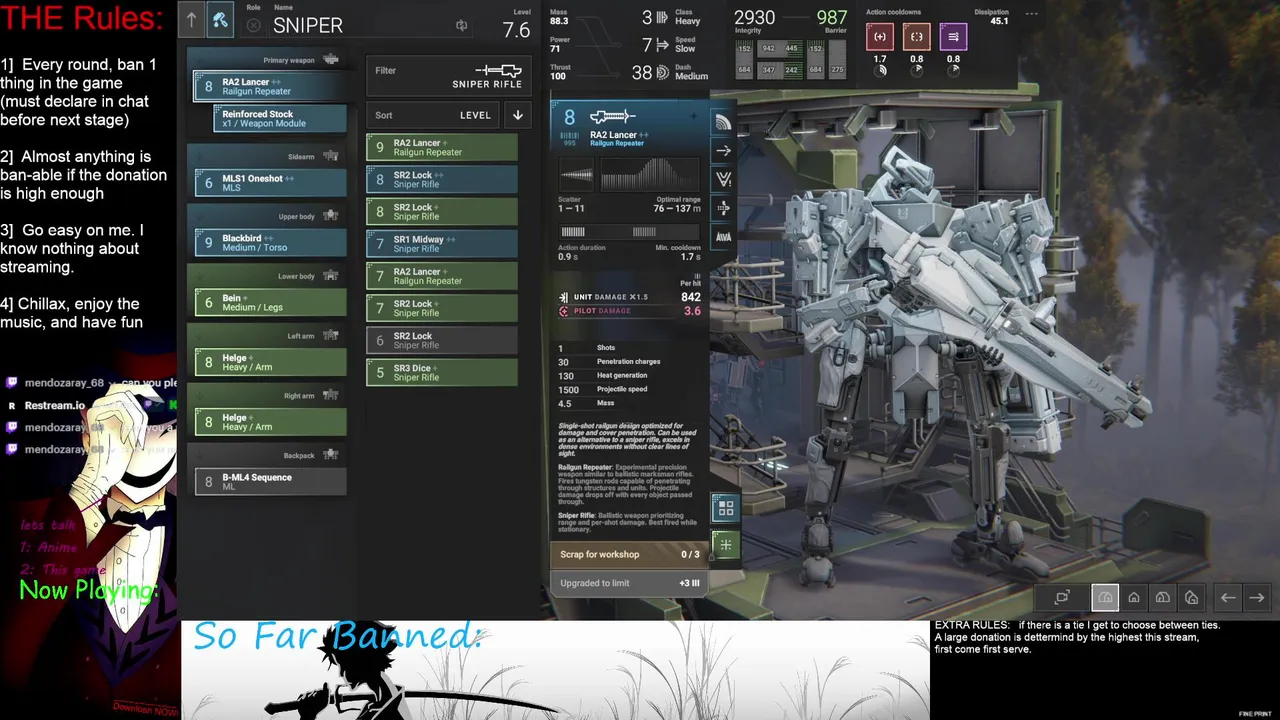This screenshot has height=720, width=1280.
Task: Click the Barrier 987 value
Action: click(x=832, y=18)
